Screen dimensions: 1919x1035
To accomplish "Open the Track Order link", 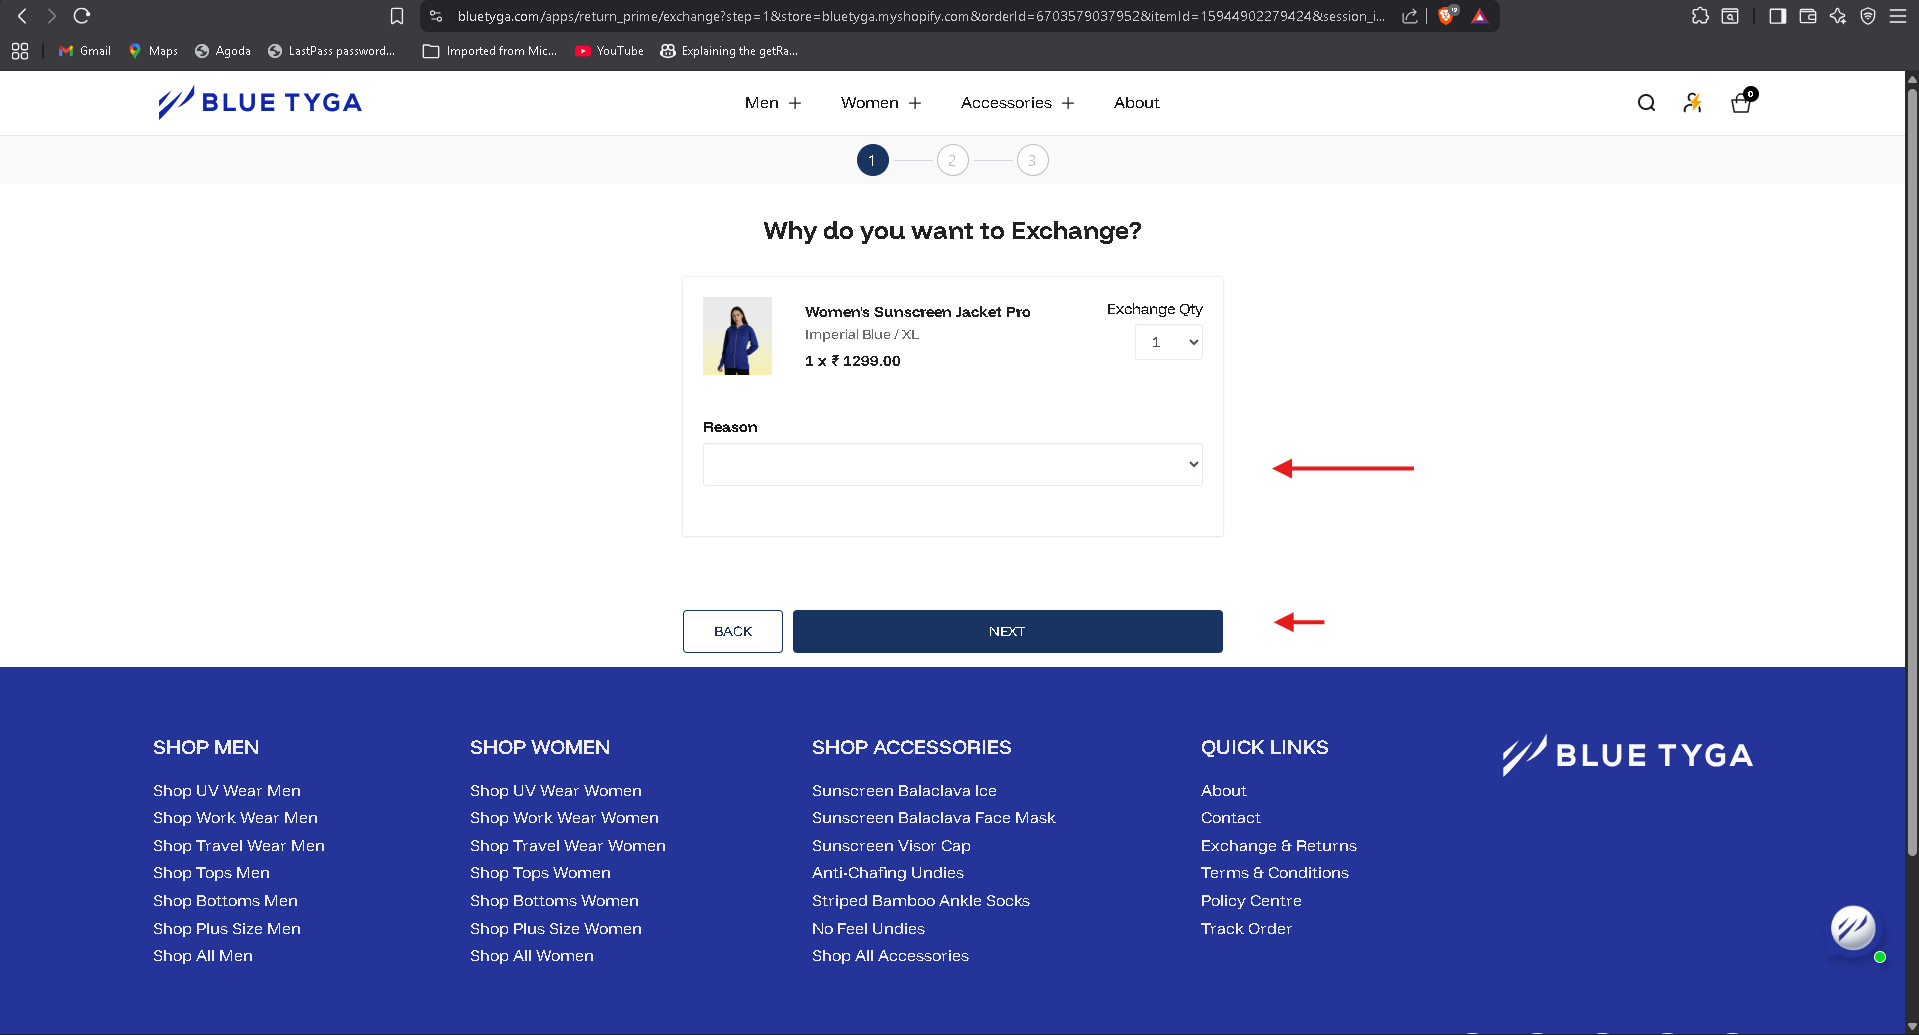I will tap(1246, 929).
